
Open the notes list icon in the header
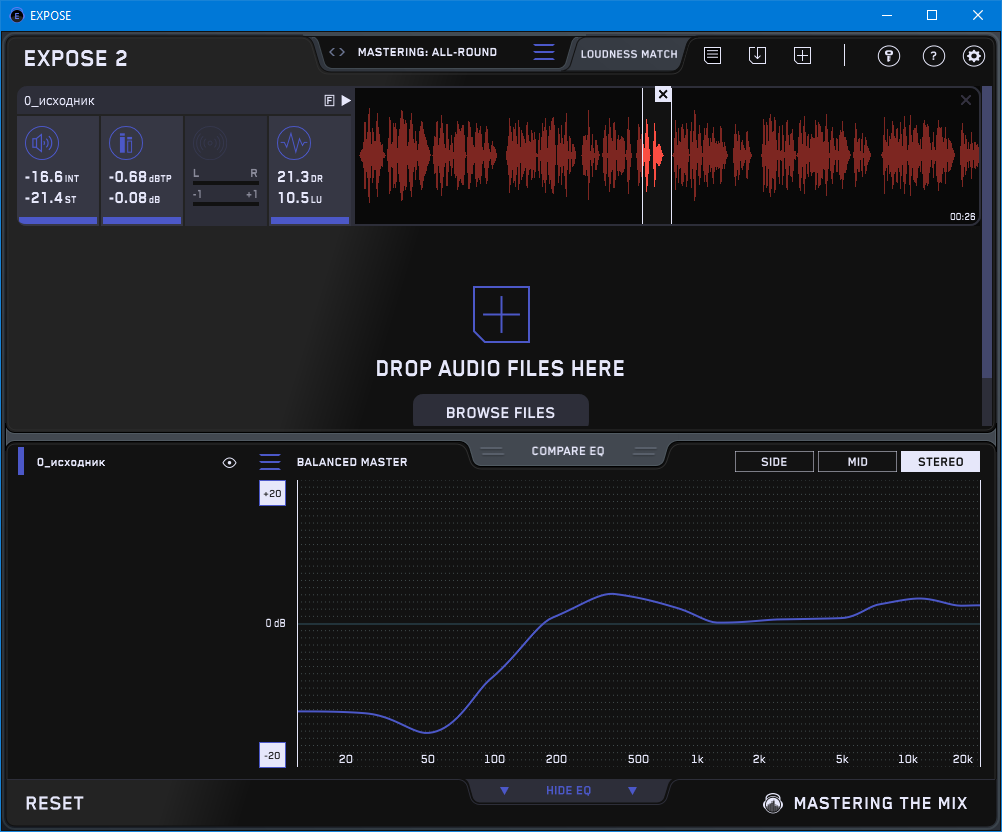click(713, 56)
